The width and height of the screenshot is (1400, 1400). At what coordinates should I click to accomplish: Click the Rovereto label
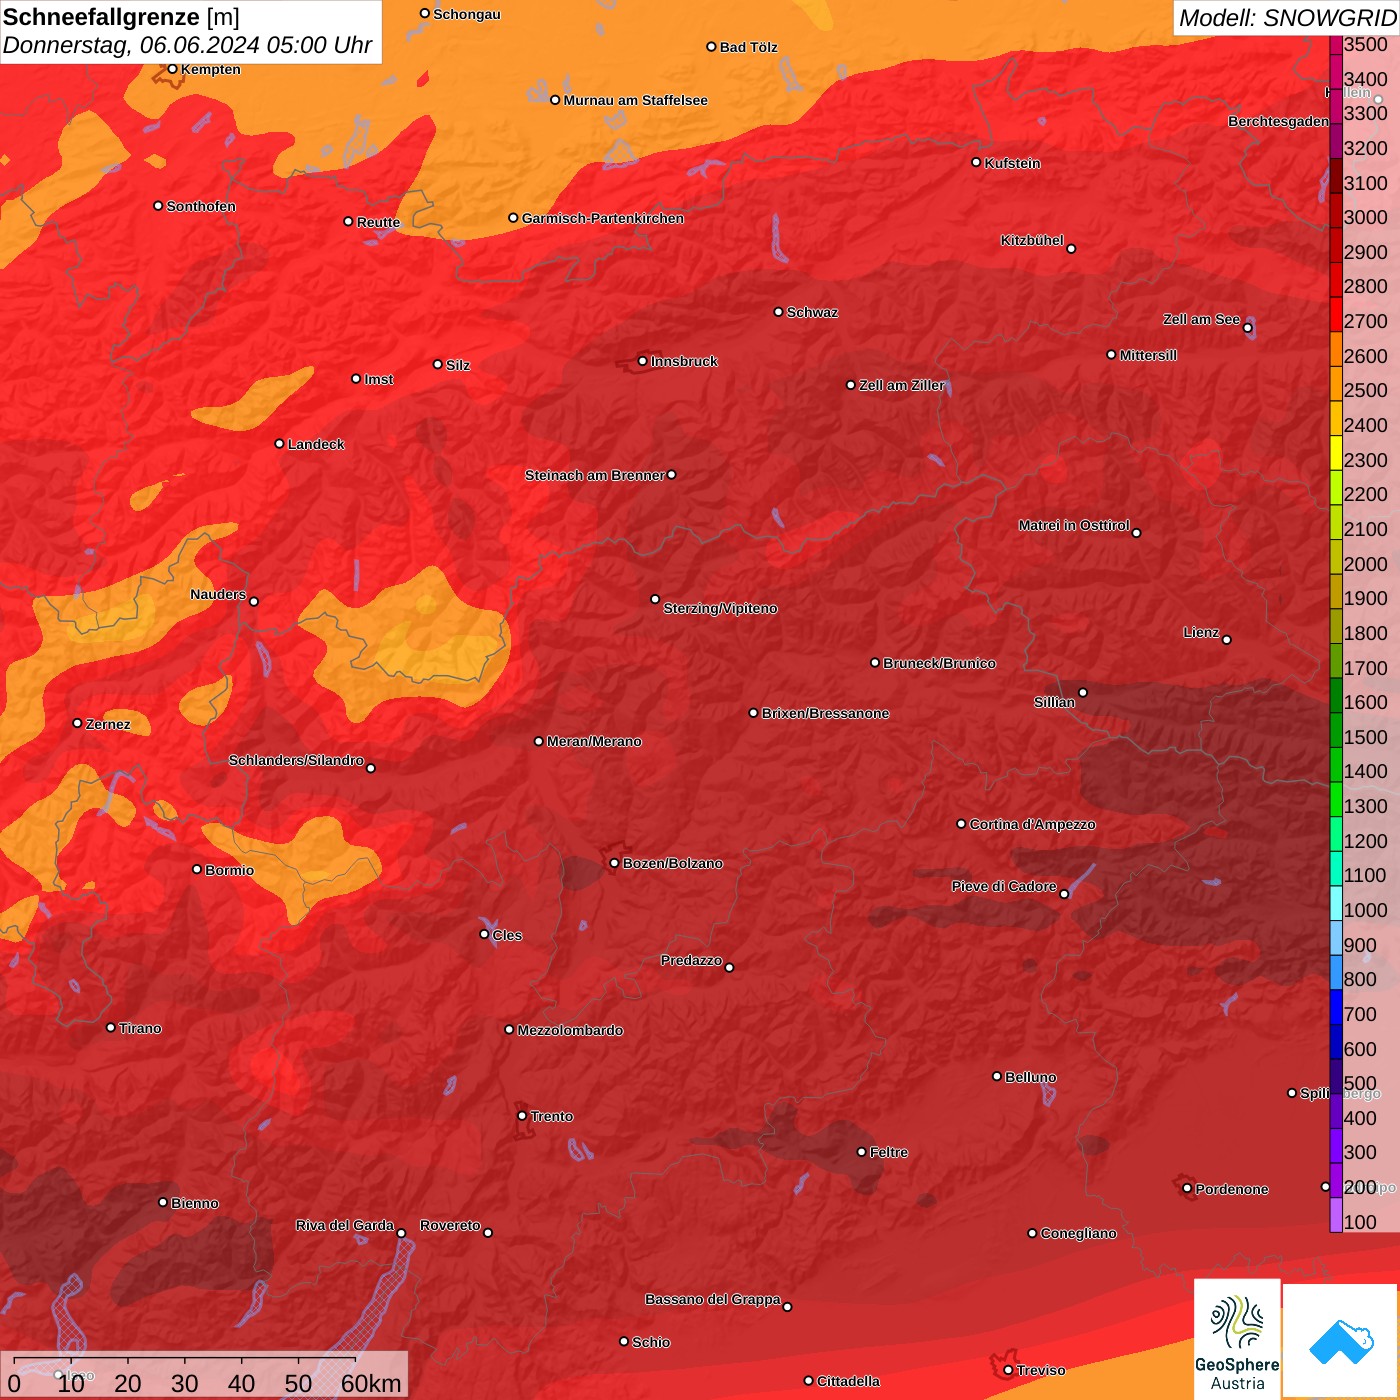450,1225
